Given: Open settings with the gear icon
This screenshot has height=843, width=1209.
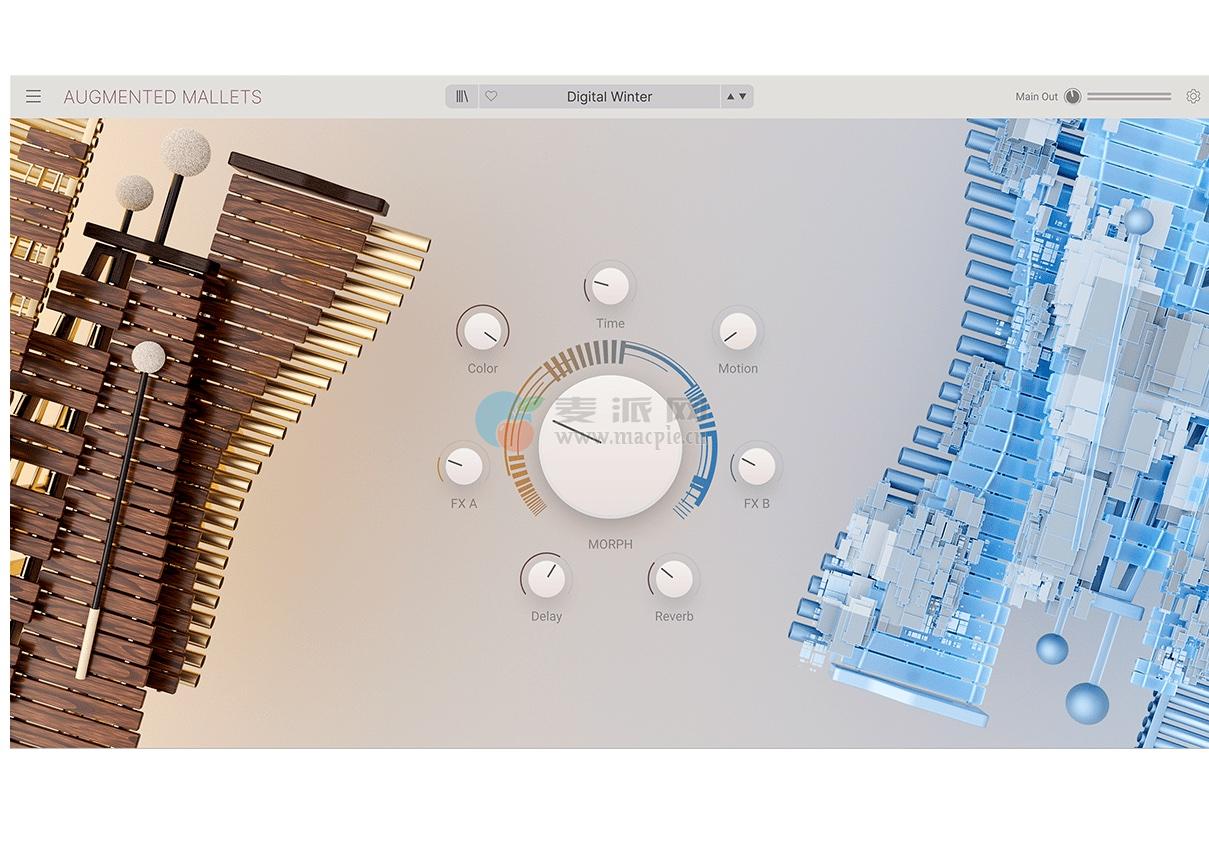Looking at the screenshot, I should tap(1193, 97).
